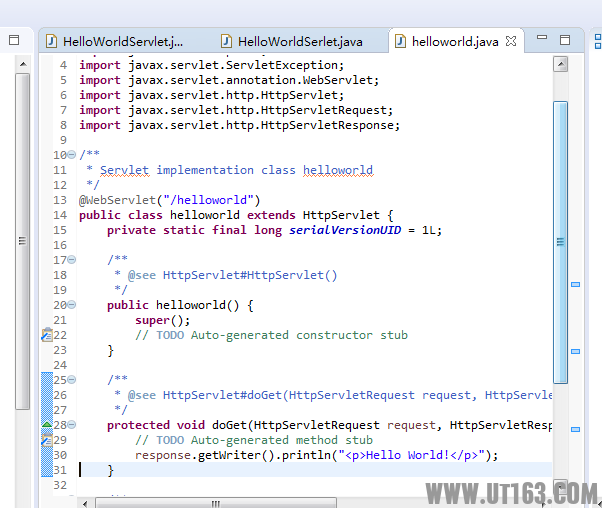602x508 pixels.
Task: Click the misspelled word helloworld in comment
Action: point(338,170)
